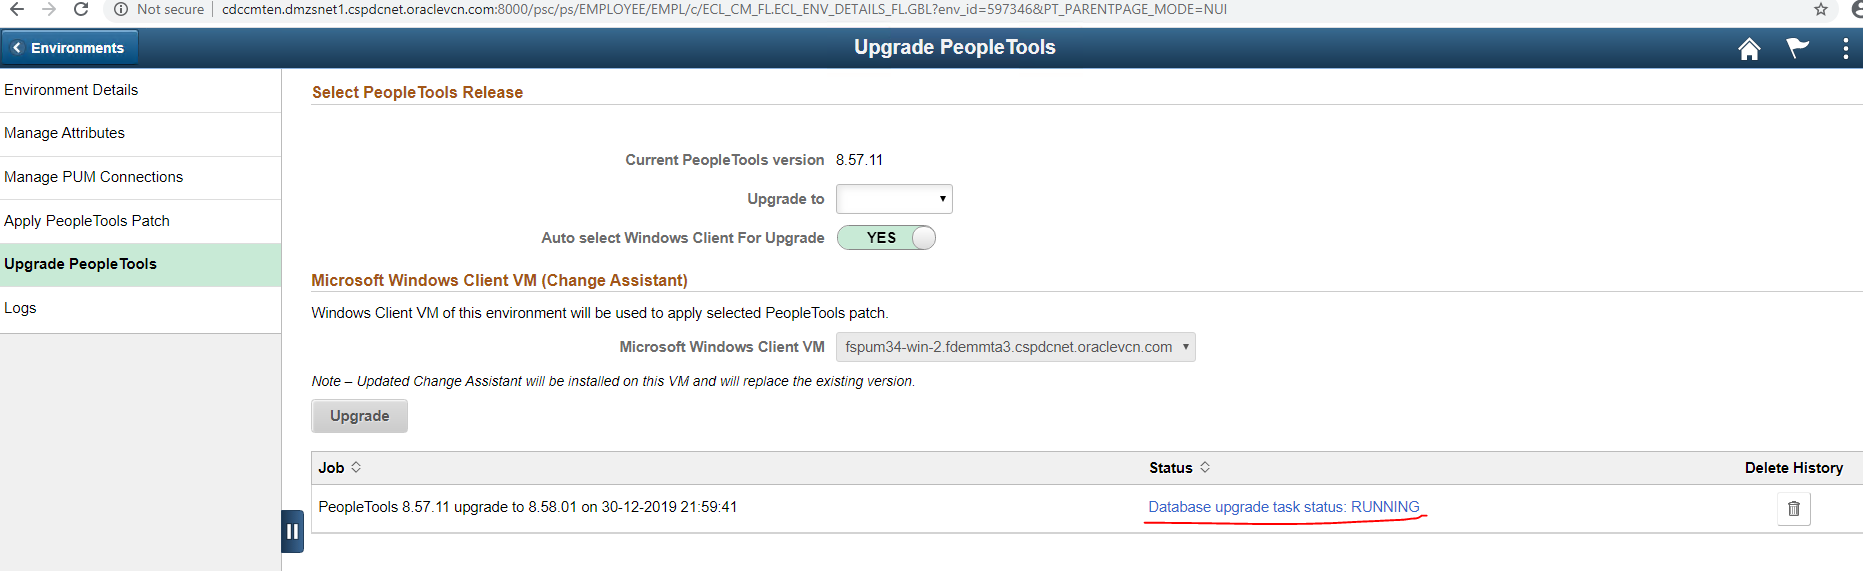
Task: Open the NavBar flag icon
Action: click(1798, 48)
